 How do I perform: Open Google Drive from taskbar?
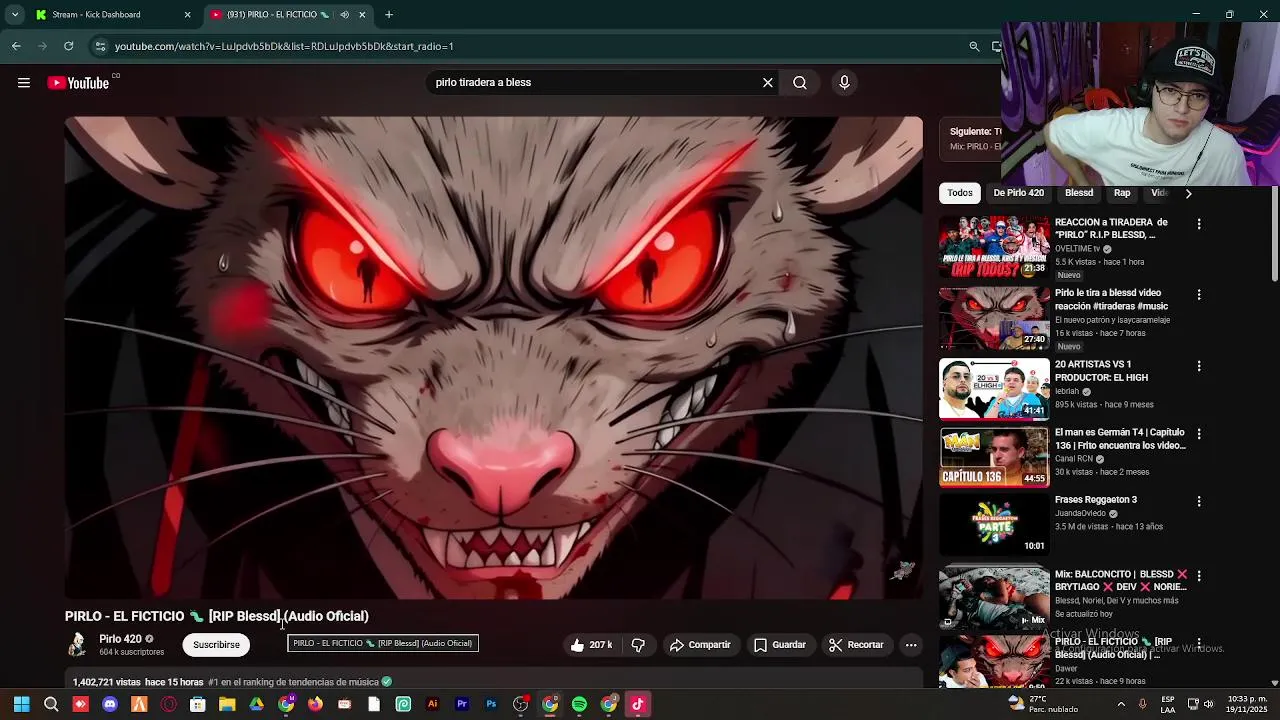(x=257, y=704)
